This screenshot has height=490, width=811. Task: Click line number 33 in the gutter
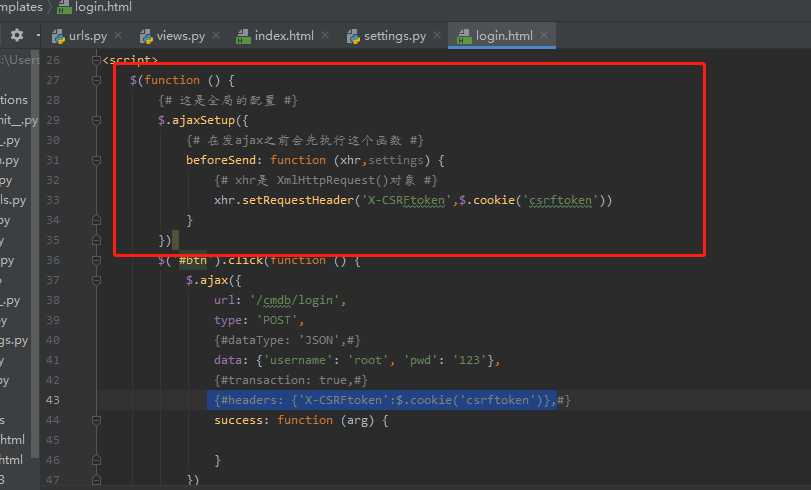(x=53, y=200)
